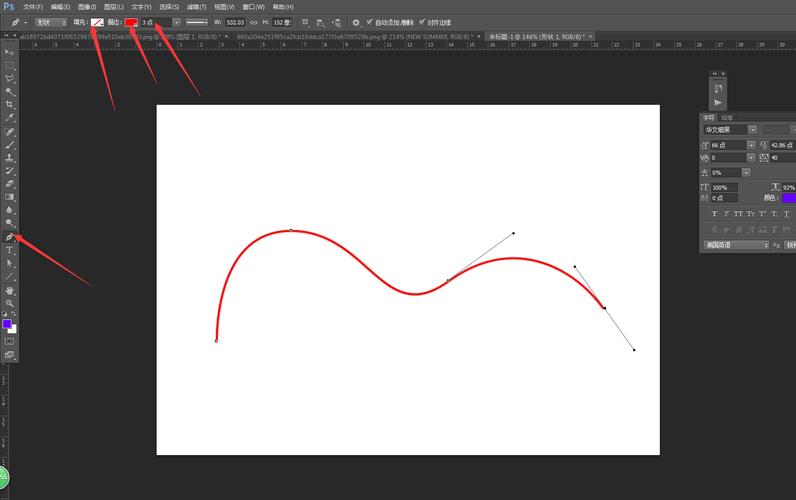Switch to NEW SUMMER document tab
The height and width of the screenshot is (500, 796).
pos(357,37)
